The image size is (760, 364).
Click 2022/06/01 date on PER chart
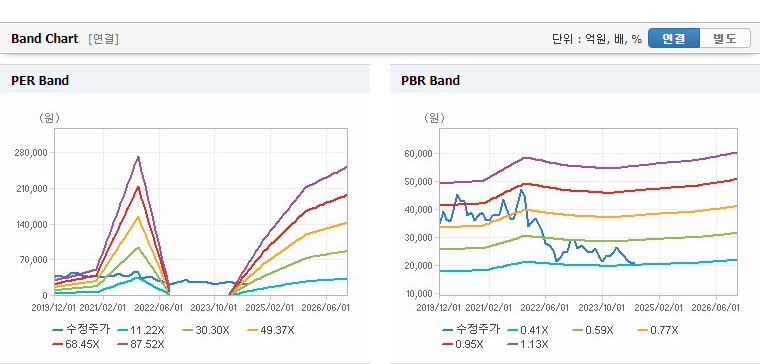pos(158,308)
